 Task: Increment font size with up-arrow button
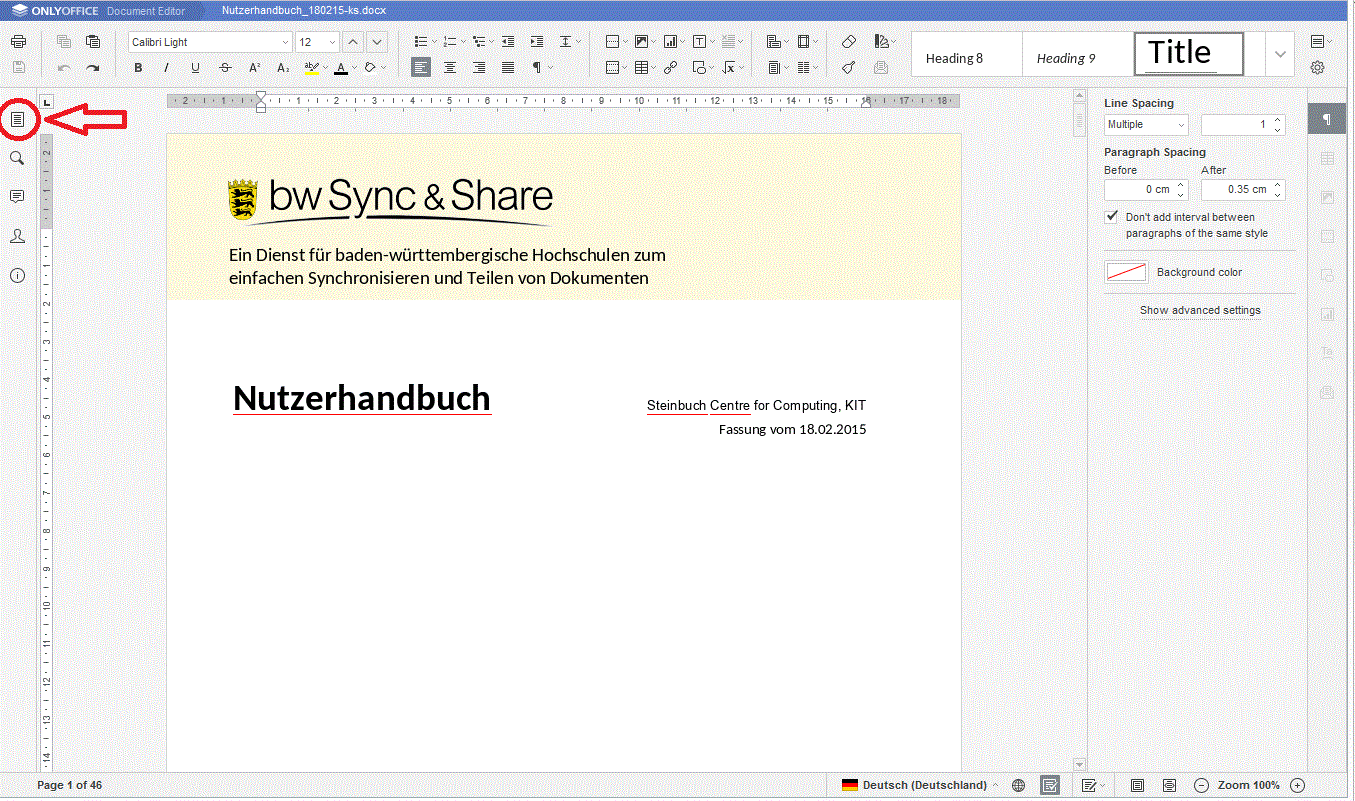coord(353,42)
